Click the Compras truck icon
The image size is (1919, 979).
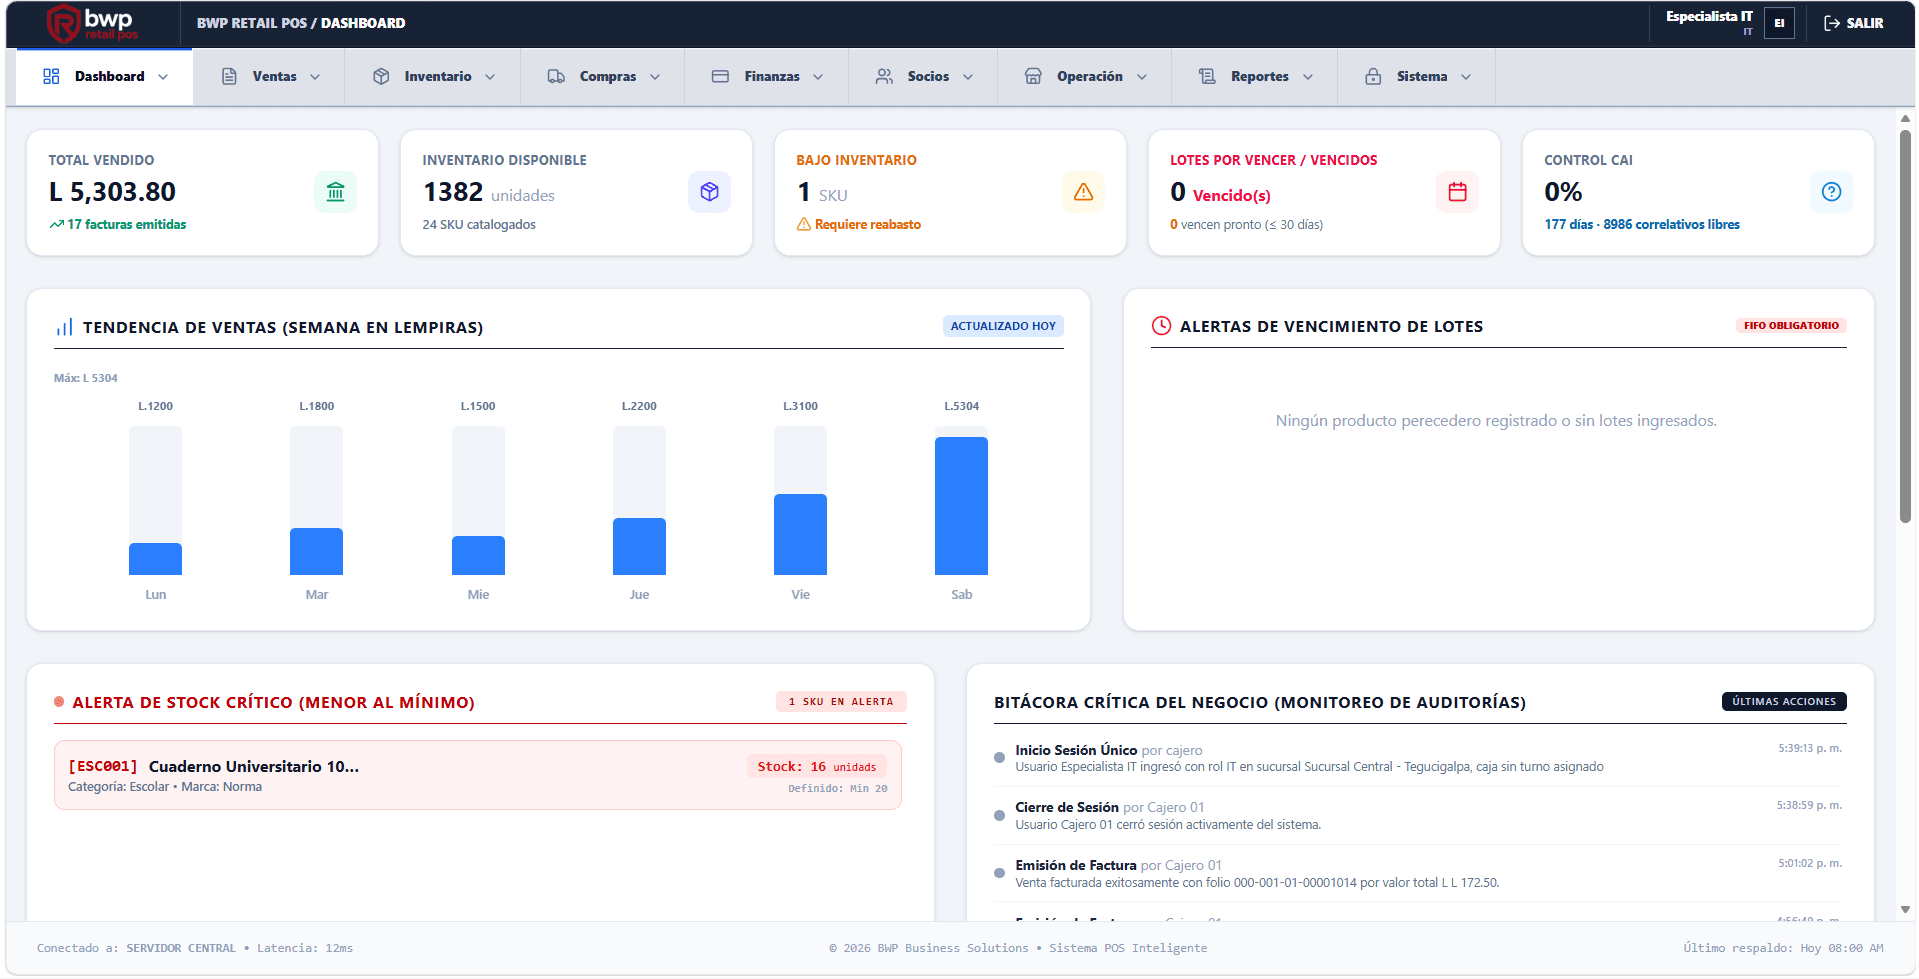[556, 76]
